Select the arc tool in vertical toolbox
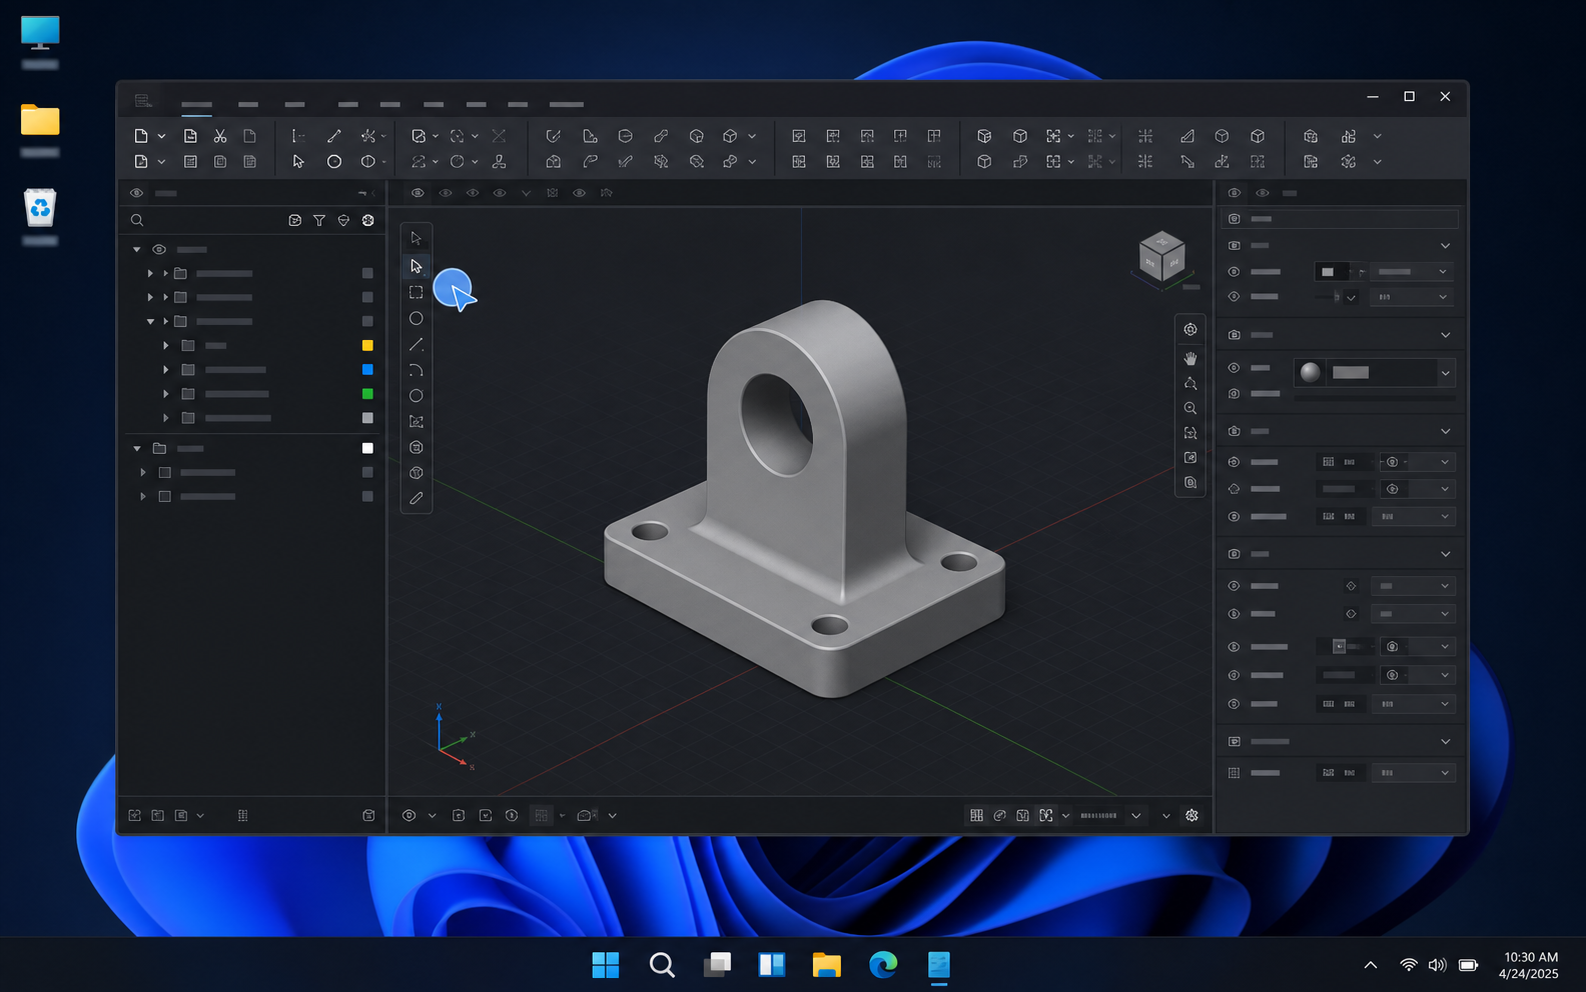The width and height of the screenshot is (1586, 992). (x=416, y=370)
